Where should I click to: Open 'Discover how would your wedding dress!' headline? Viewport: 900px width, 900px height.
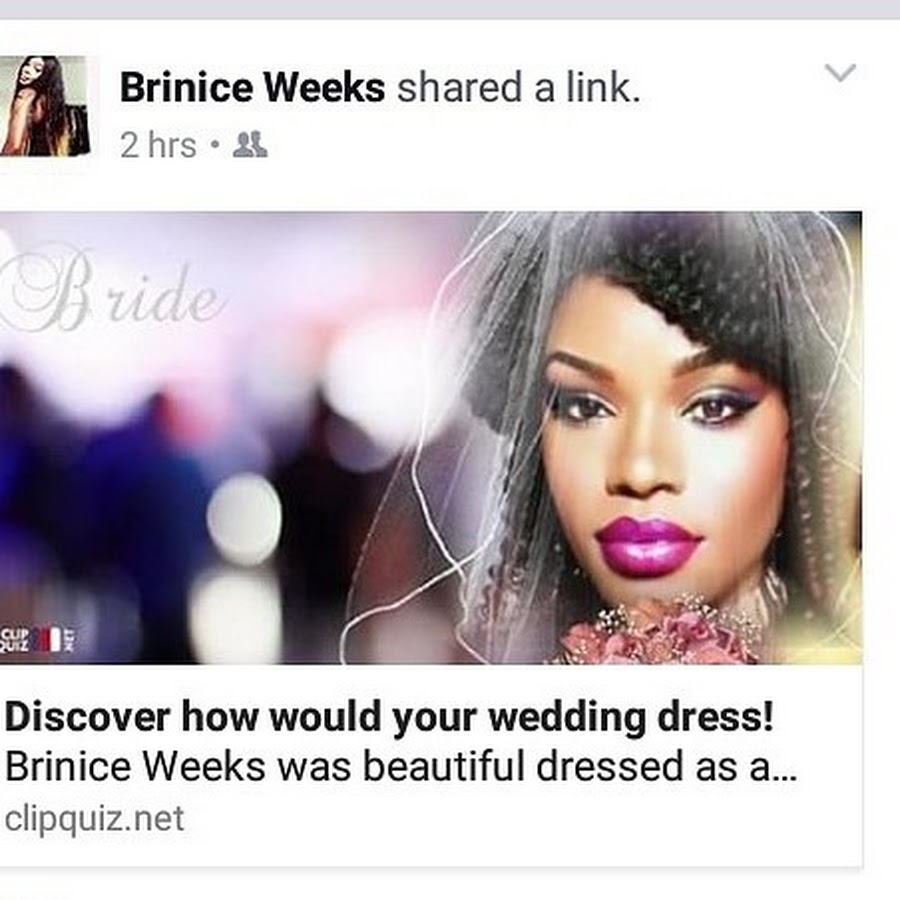coord(389,717)
